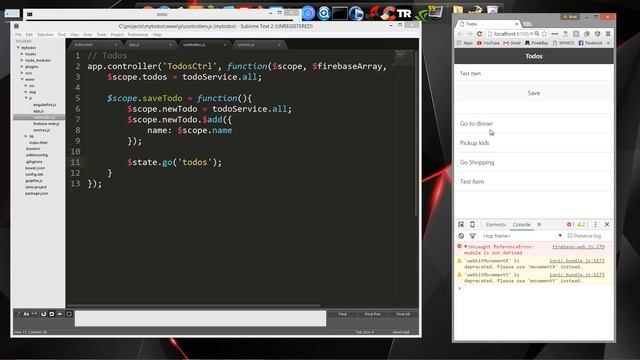Toggle the case sensitive option in the find panel
Image resolution: width=640 pixels, height=360 pixels.
[26, 314]
